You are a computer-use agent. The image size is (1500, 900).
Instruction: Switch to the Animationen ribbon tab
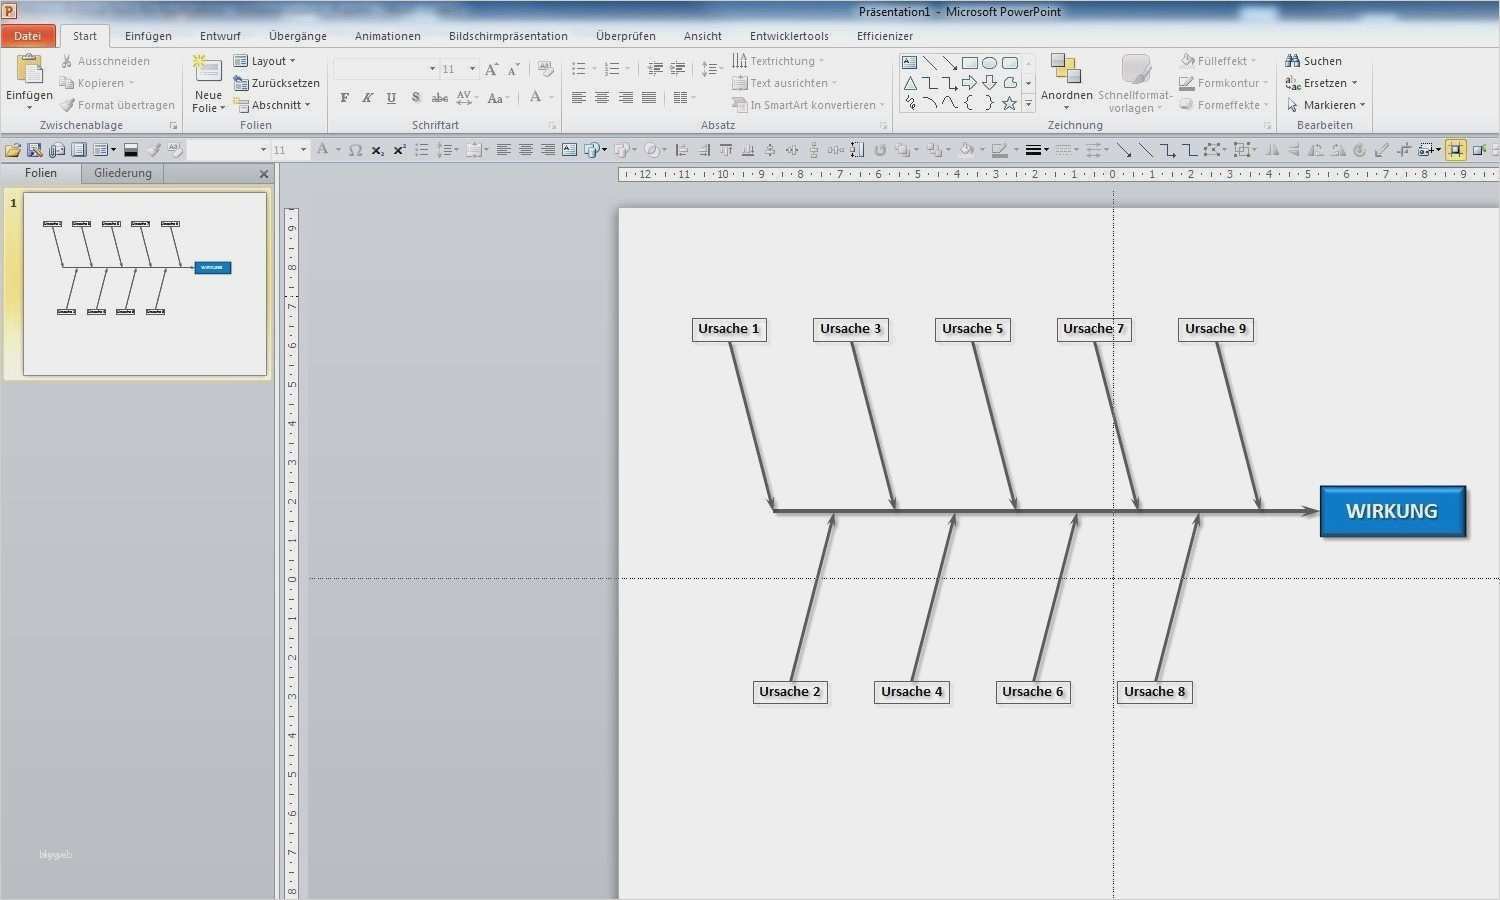tap(388, 36)
